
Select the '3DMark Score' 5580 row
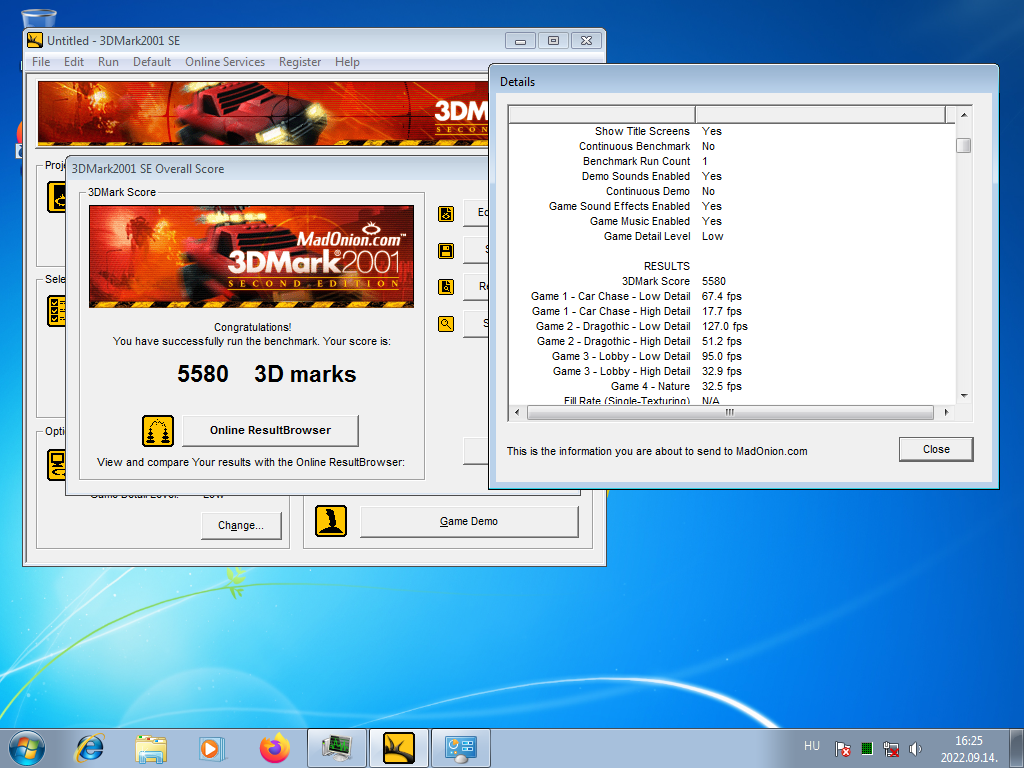coord(732,281)
